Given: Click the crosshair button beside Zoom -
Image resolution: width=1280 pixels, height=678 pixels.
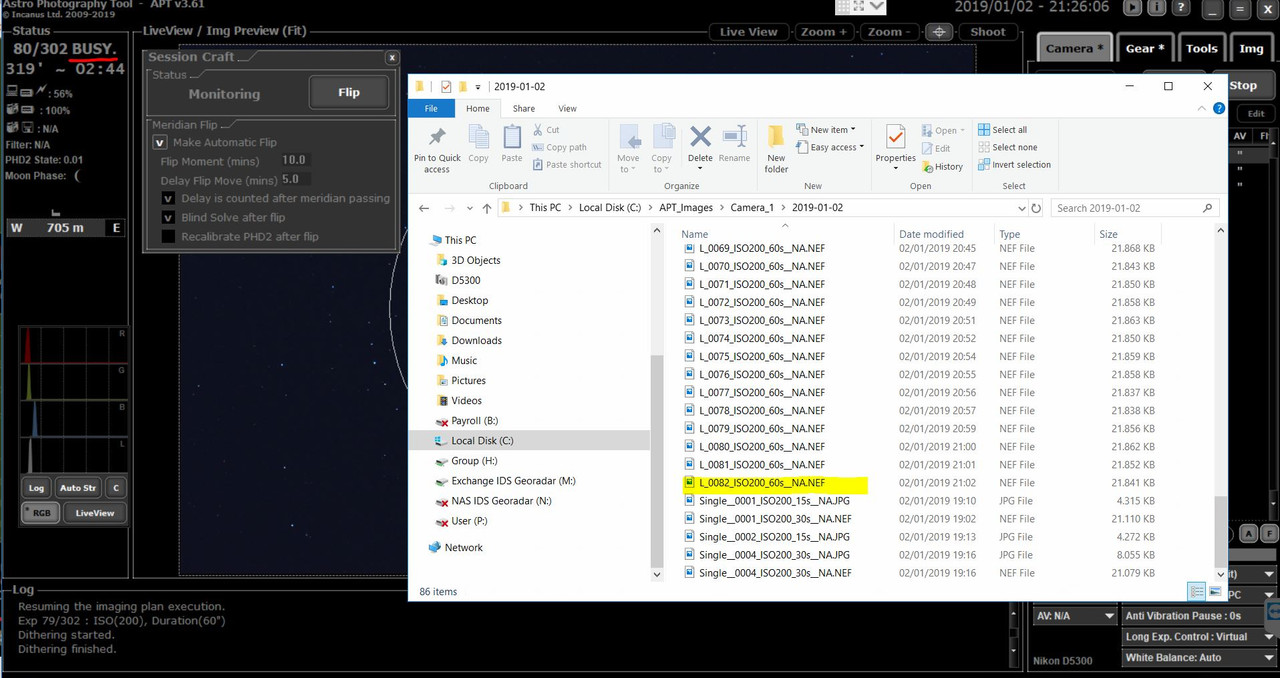Looking at the screenshot, I should [939, 32].
